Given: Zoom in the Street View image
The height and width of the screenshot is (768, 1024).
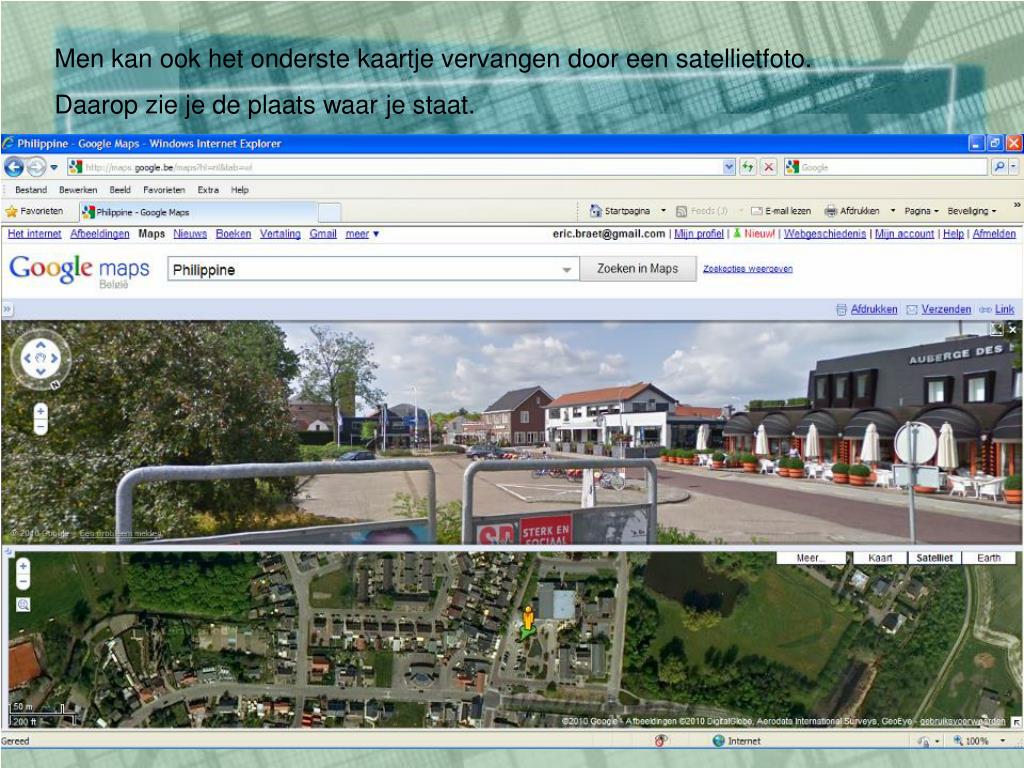Looking at the screenshot, I should (40, 411).
